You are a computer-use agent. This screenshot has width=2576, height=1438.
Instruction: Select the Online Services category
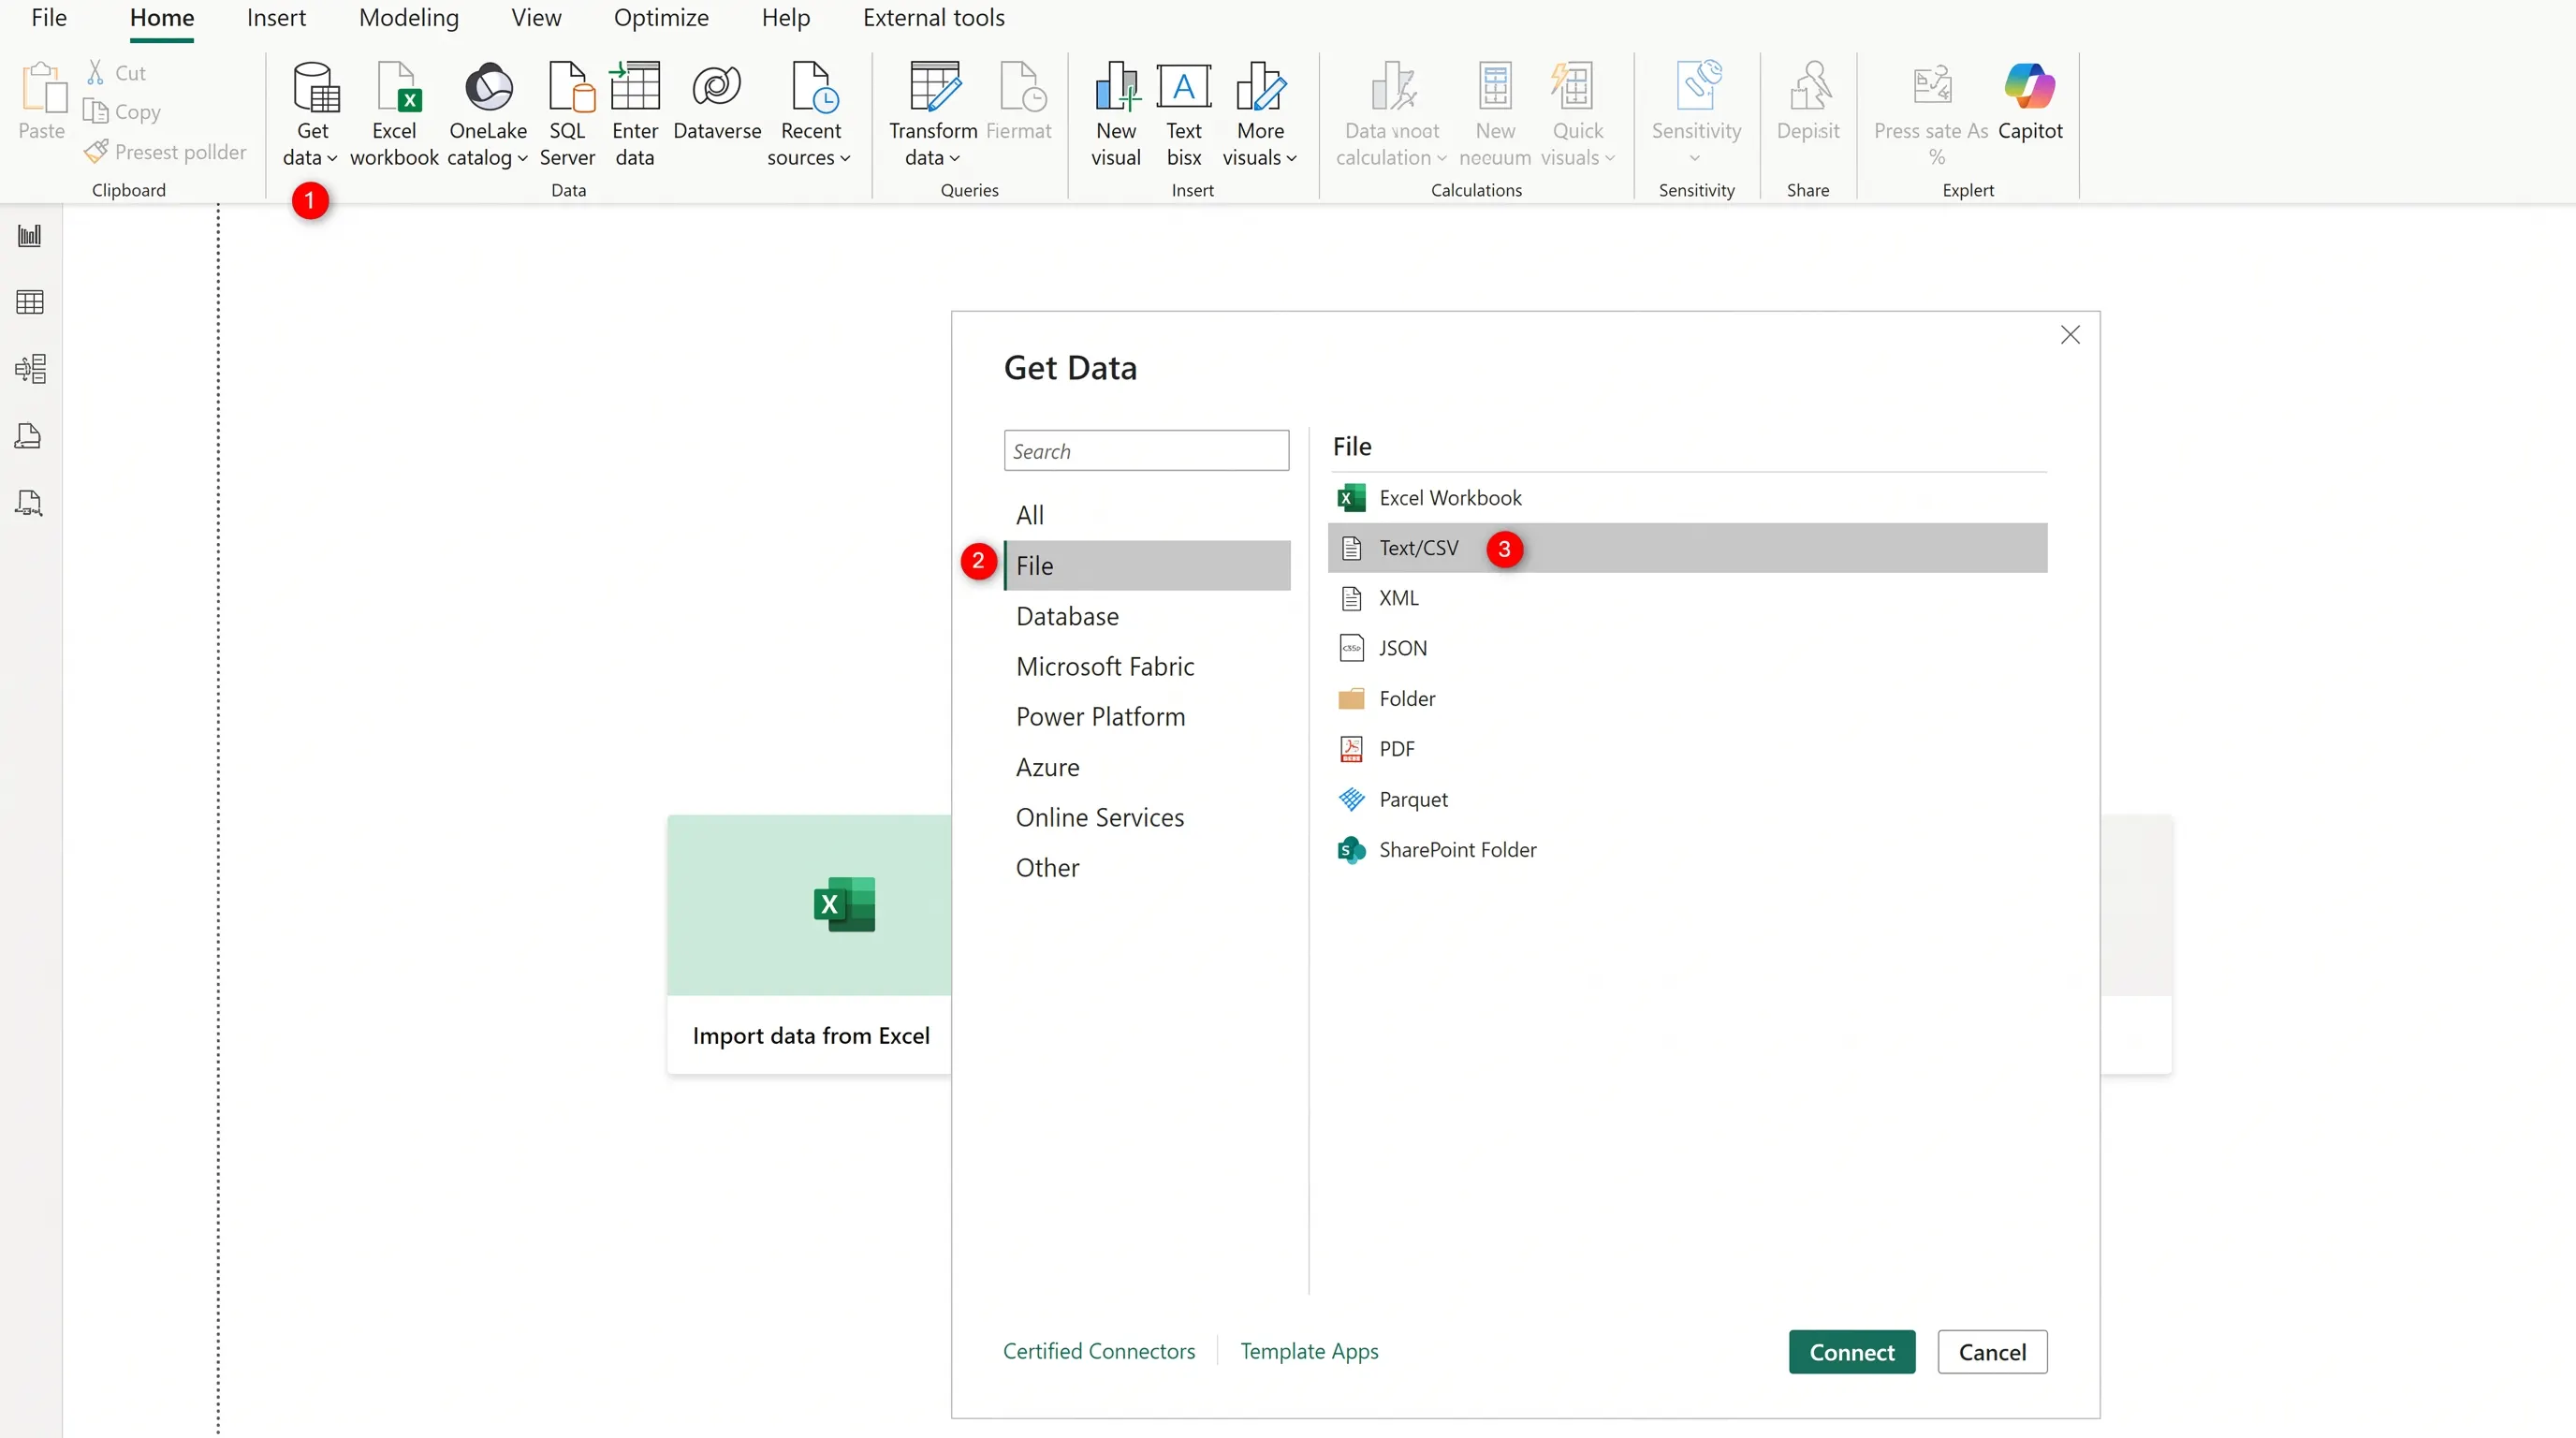click(1147, 817)
